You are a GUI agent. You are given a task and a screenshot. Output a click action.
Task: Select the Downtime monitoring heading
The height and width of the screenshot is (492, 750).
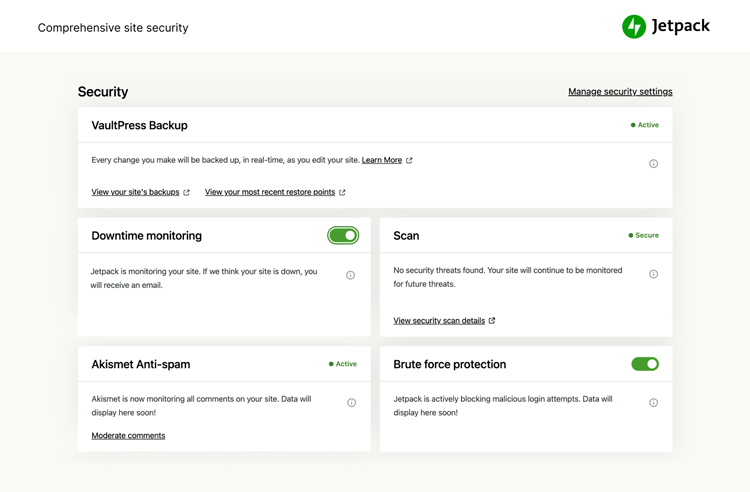[x=146, y=236]
